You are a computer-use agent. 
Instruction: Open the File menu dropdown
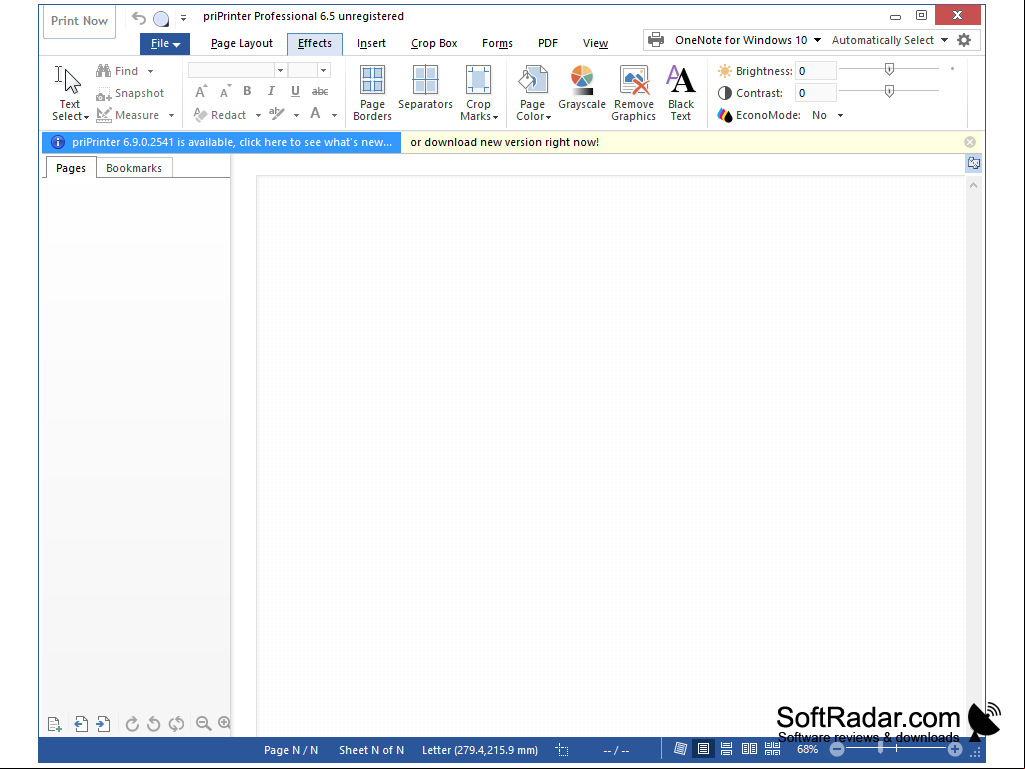(x=165, y=44)
